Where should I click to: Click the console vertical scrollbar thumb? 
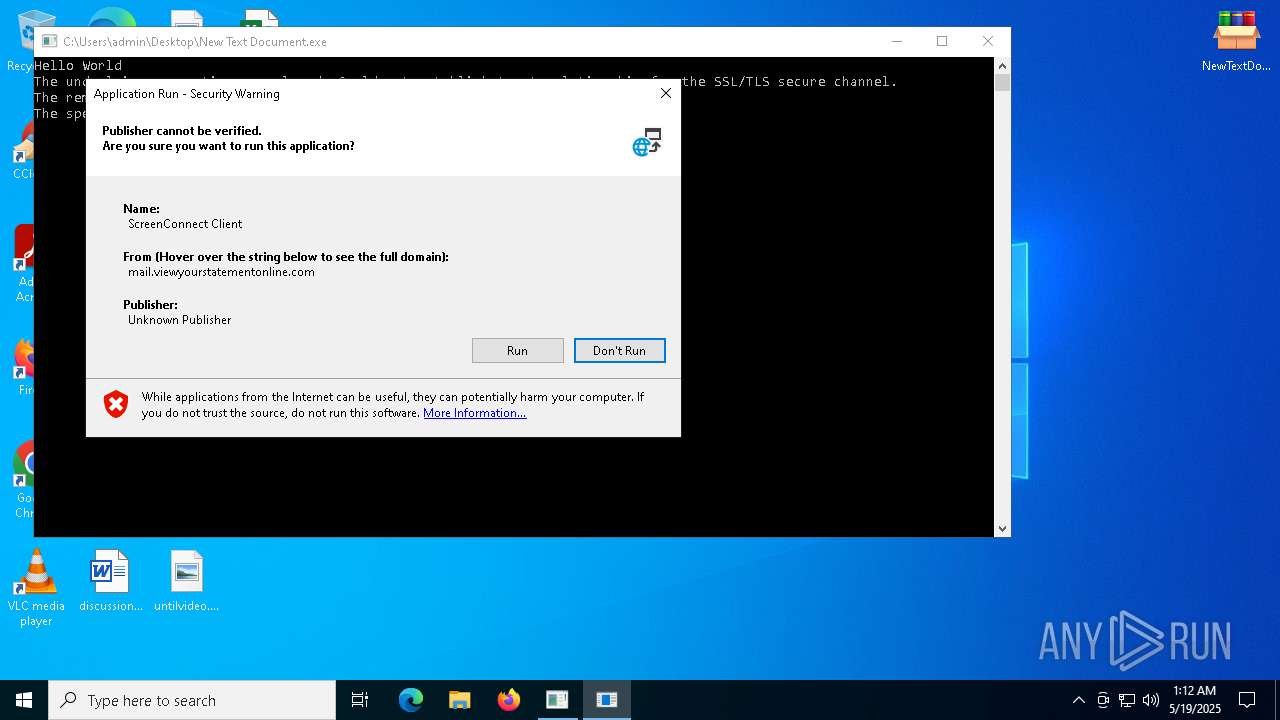coord(1002,82)
